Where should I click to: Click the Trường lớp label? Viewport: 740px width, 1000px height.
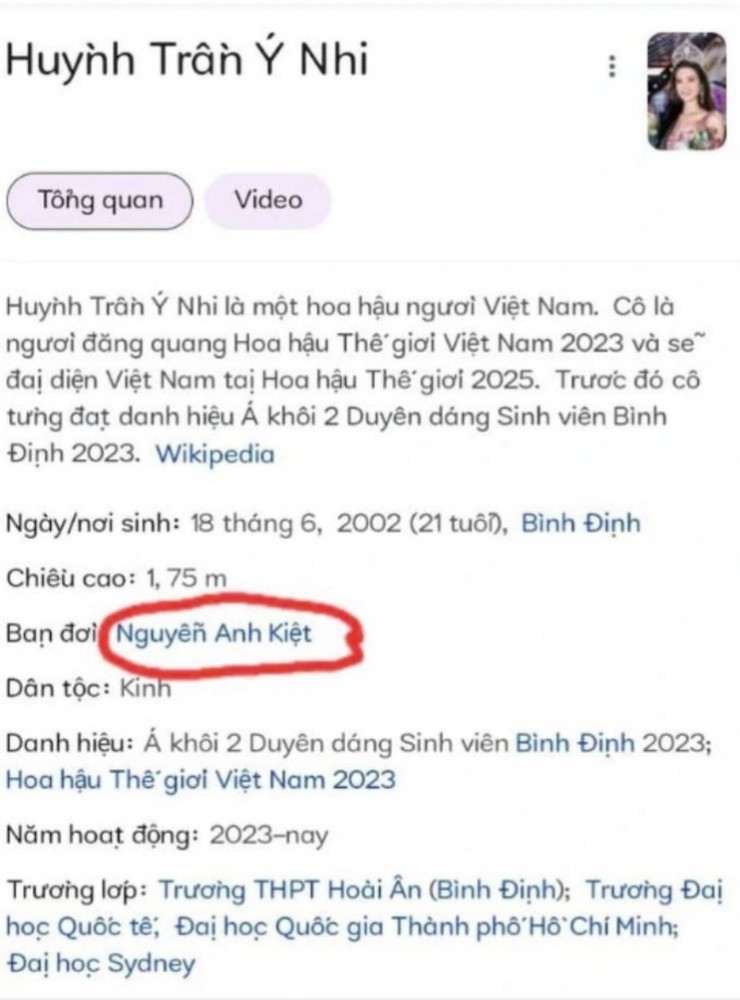pyautogui.click(x=77, y=891)
